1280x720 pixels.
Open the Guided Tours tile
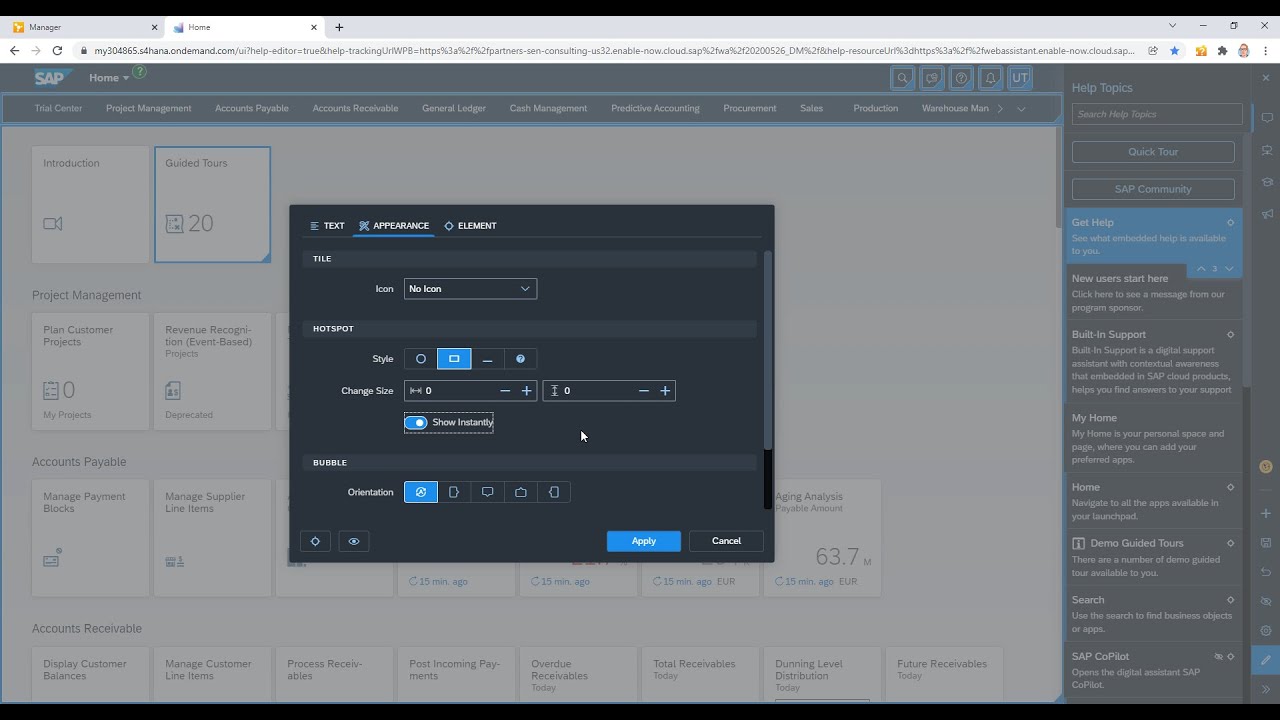click(x=212, y=205)
